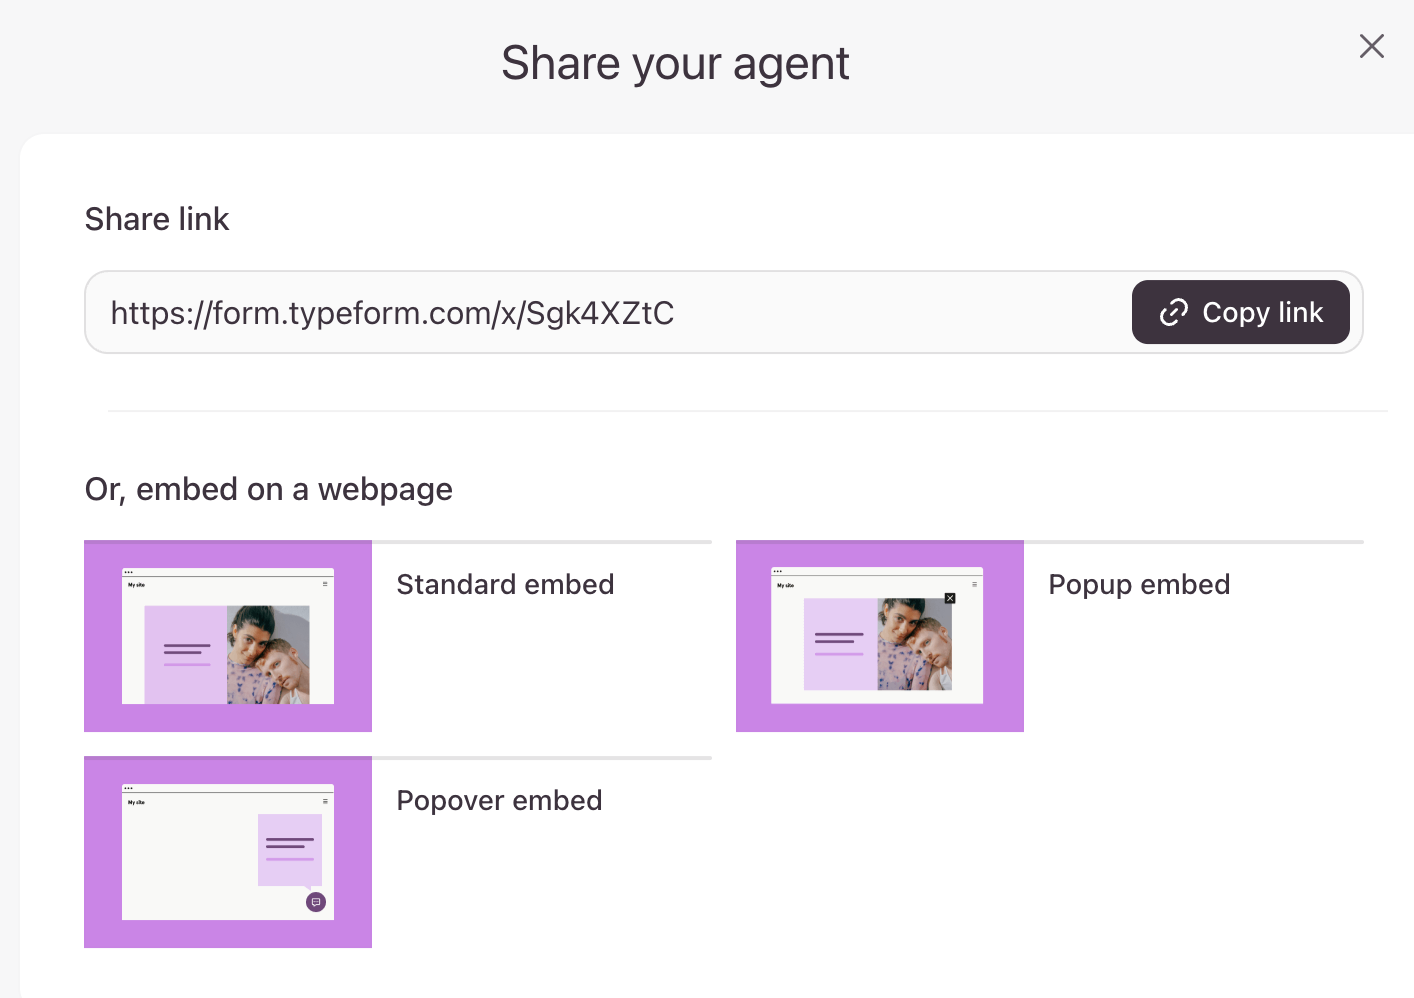
Task: Click the Copy link button
Action: (1240, 312)
